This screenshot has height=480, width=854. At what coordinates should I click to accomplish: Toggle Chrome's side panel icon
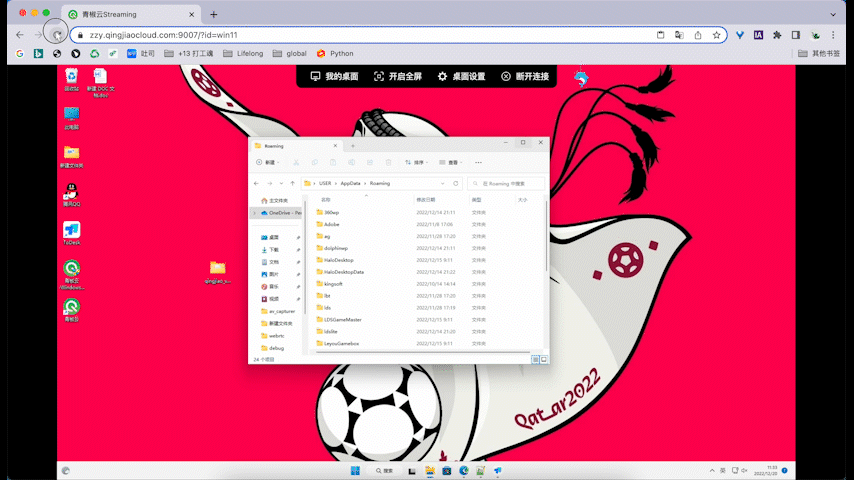796,35
